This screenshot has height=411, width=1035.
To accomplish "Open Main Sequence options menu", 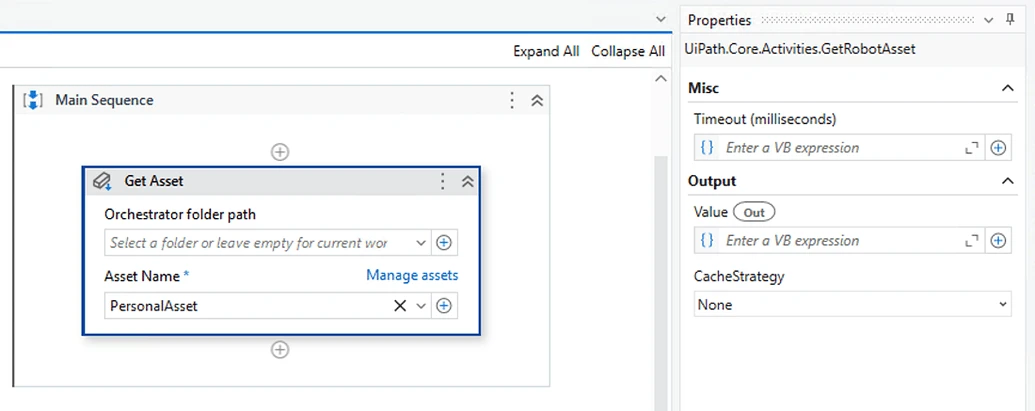I will (x=512, y=100).
